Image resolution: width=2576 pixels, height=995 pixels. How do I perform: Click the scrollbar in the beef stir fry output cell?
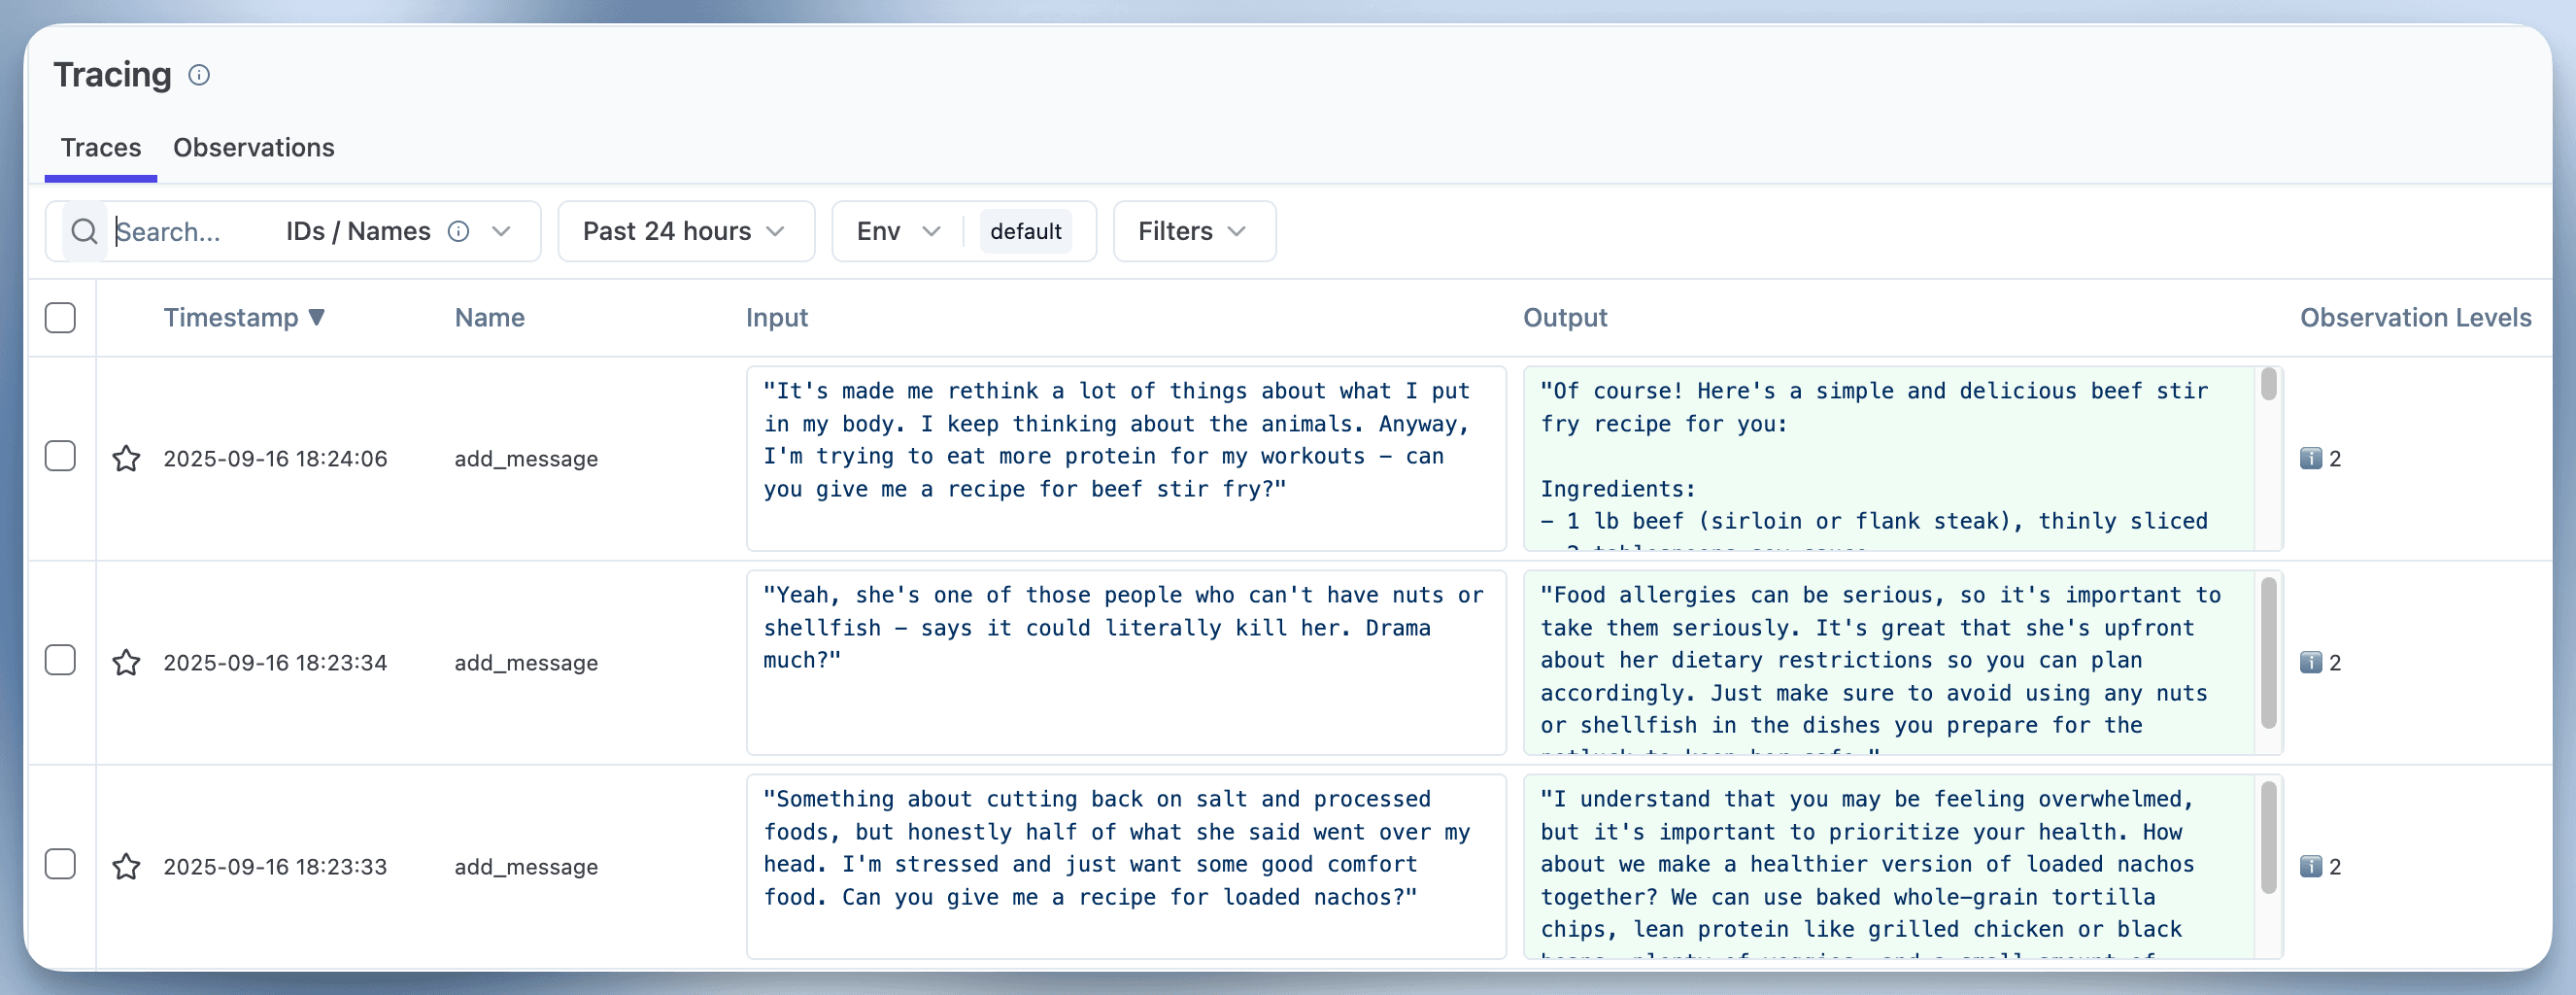click(x=2268, y=386)
